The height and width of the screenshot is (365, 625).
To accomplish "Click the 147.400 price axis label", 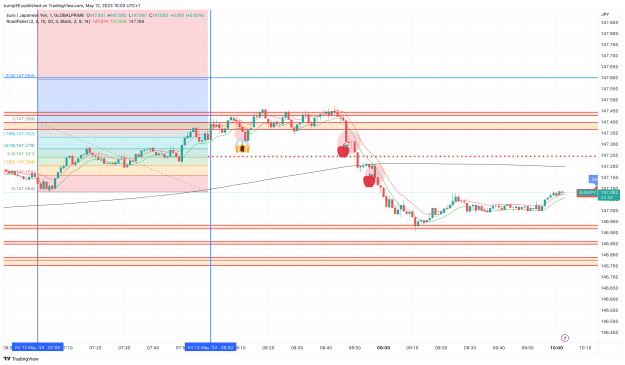I will coord(609,122).
